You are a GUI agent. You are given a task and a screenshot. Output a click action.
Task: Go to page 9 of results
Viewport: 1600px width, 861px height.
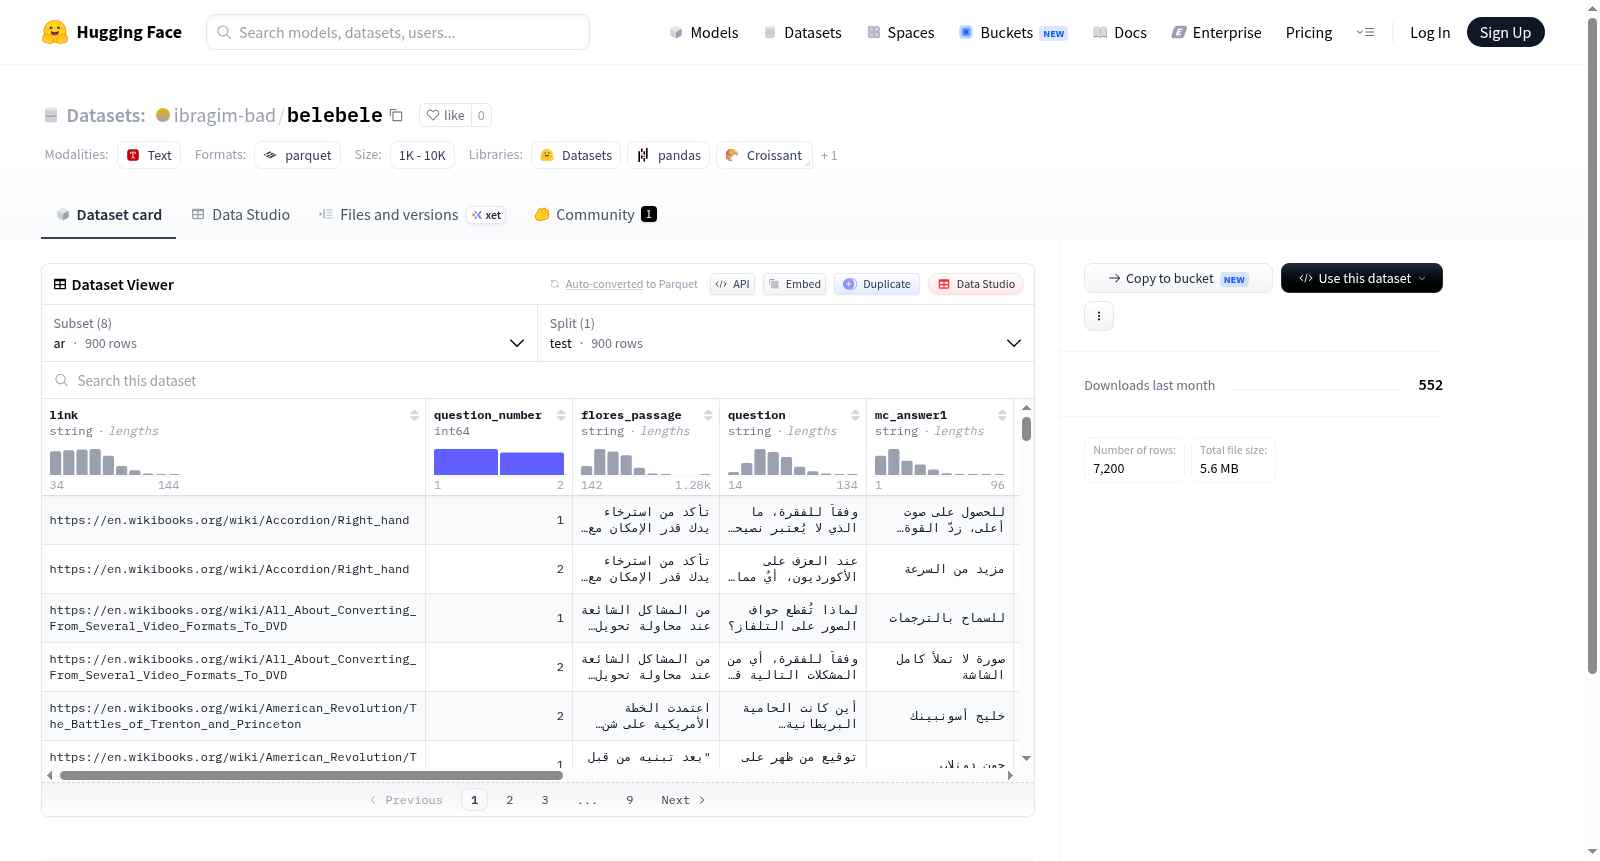[630, 800]
